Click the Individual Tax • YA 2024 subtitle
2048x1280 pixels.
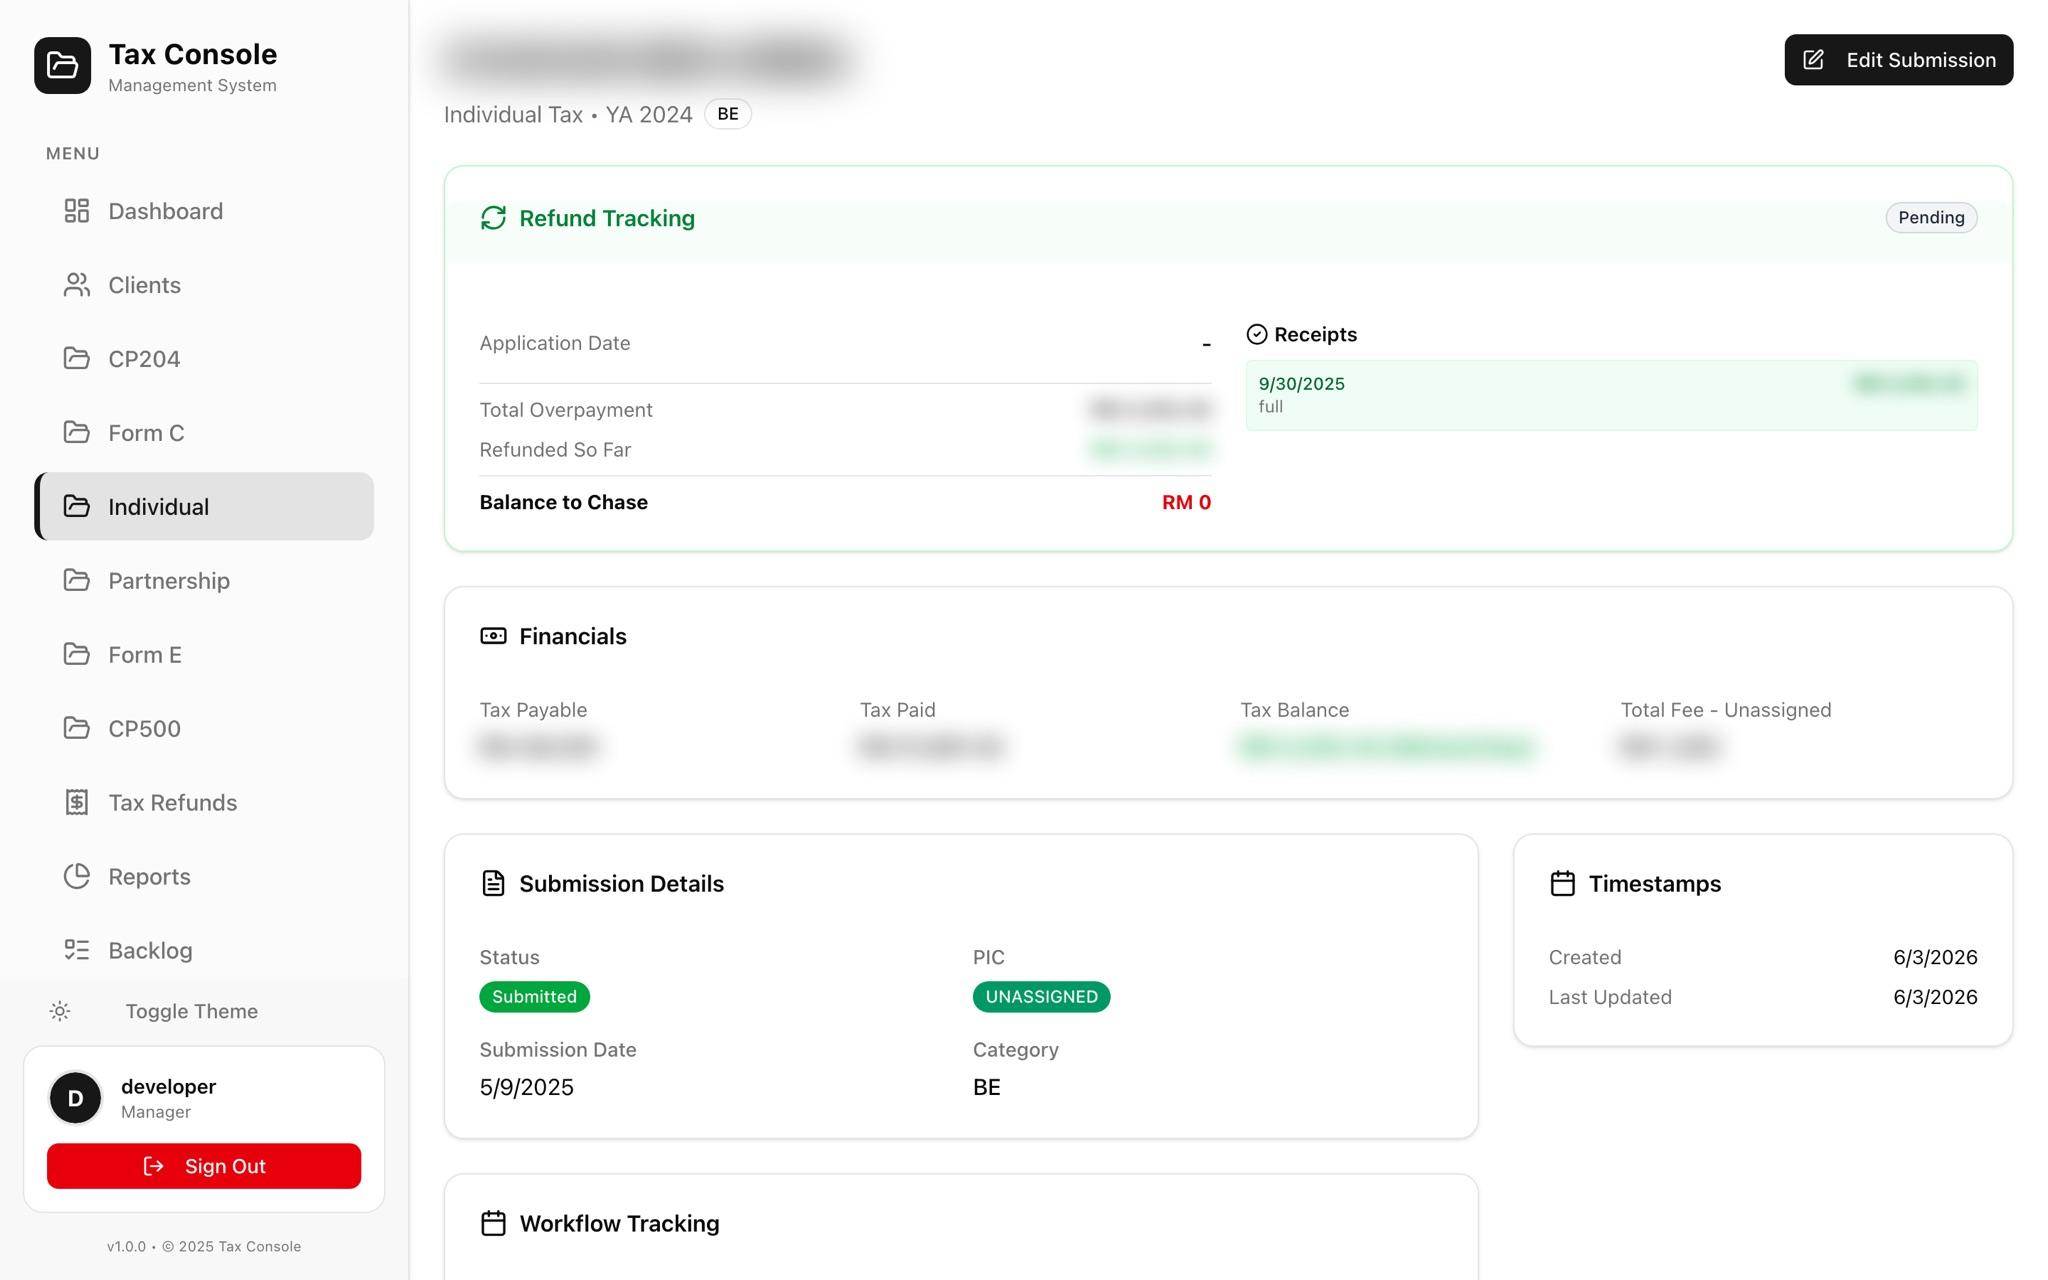point(567,114)
